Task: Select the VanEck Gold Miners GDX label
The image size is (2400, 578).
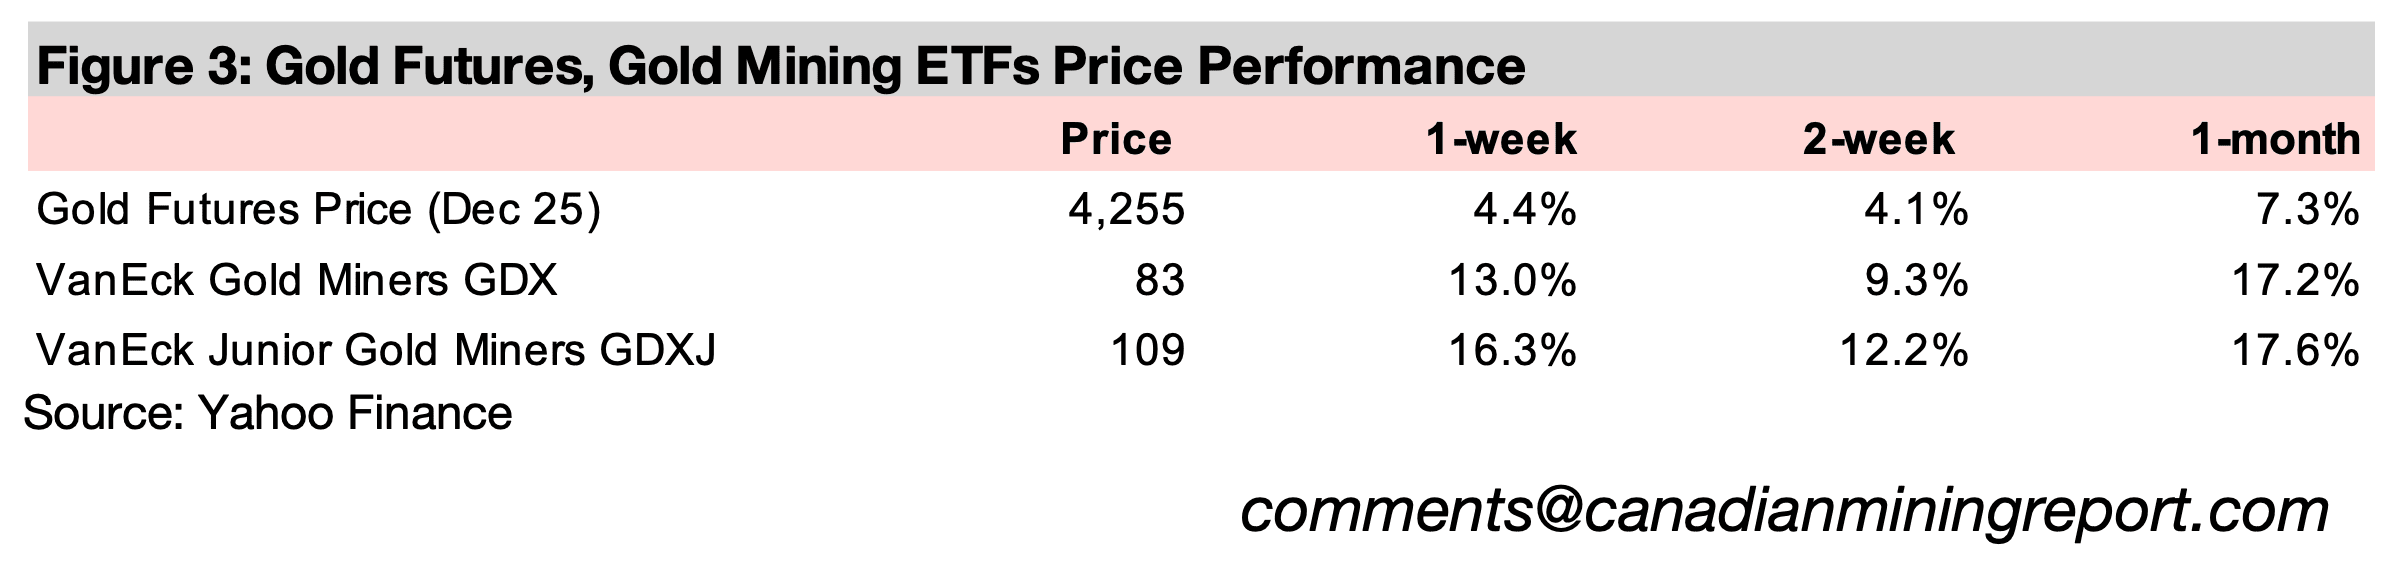Action: (x=296, y=280)
